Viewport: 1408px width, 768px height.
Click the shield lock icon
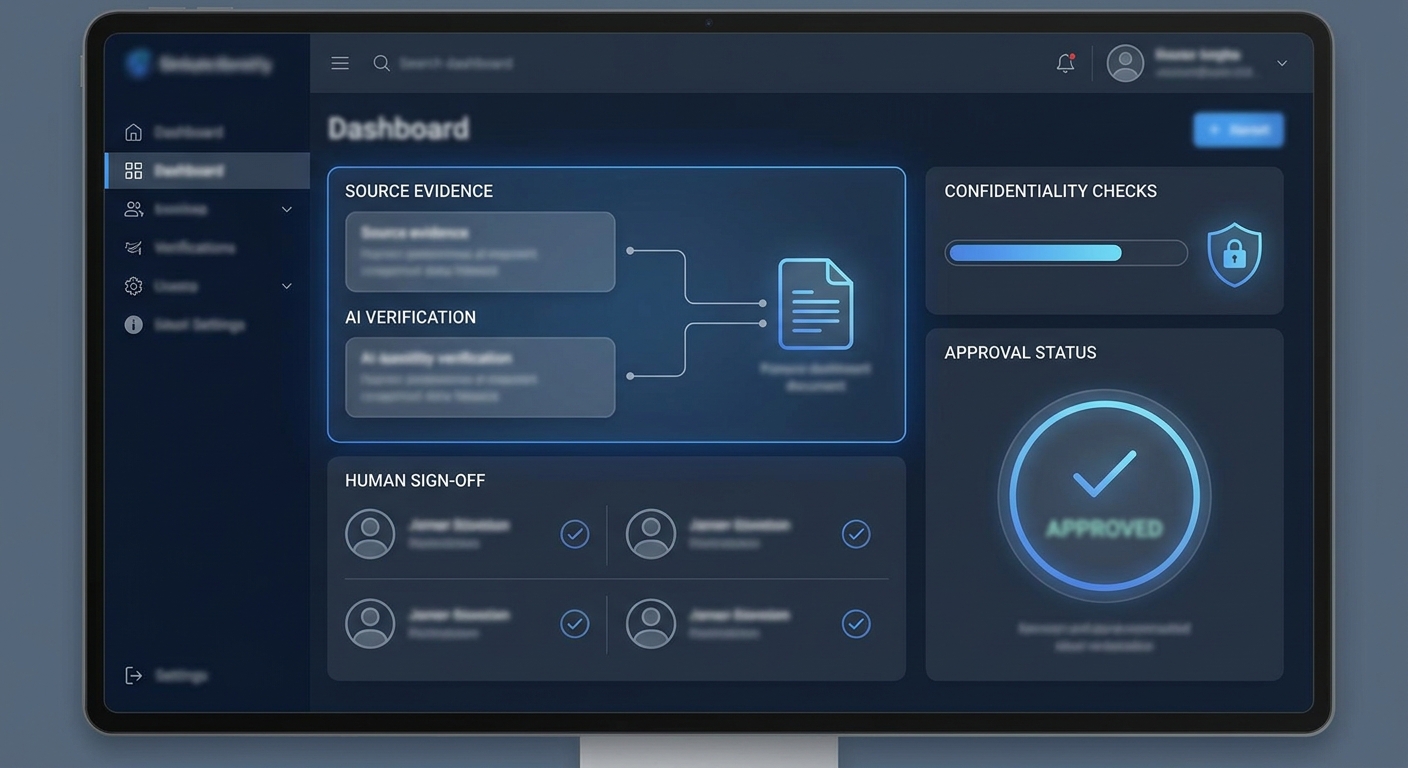[1235, 254]
